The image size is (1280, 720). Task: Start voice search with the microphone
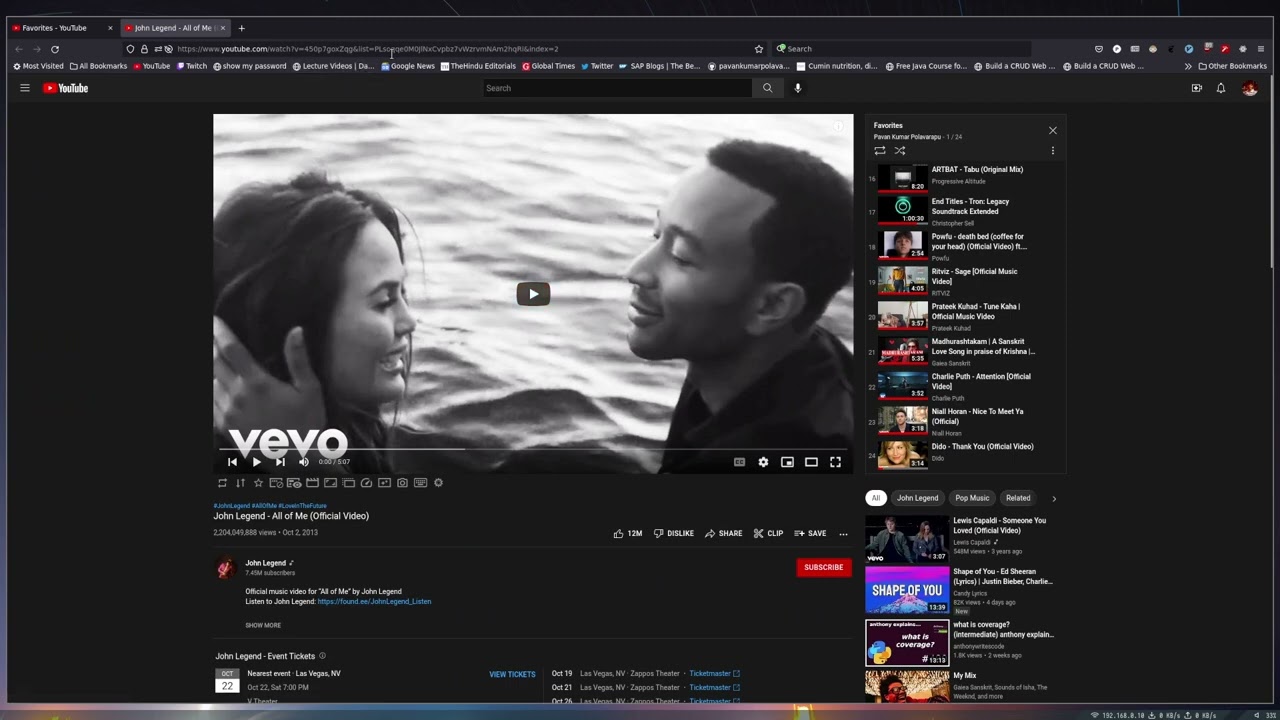point(797,88)
